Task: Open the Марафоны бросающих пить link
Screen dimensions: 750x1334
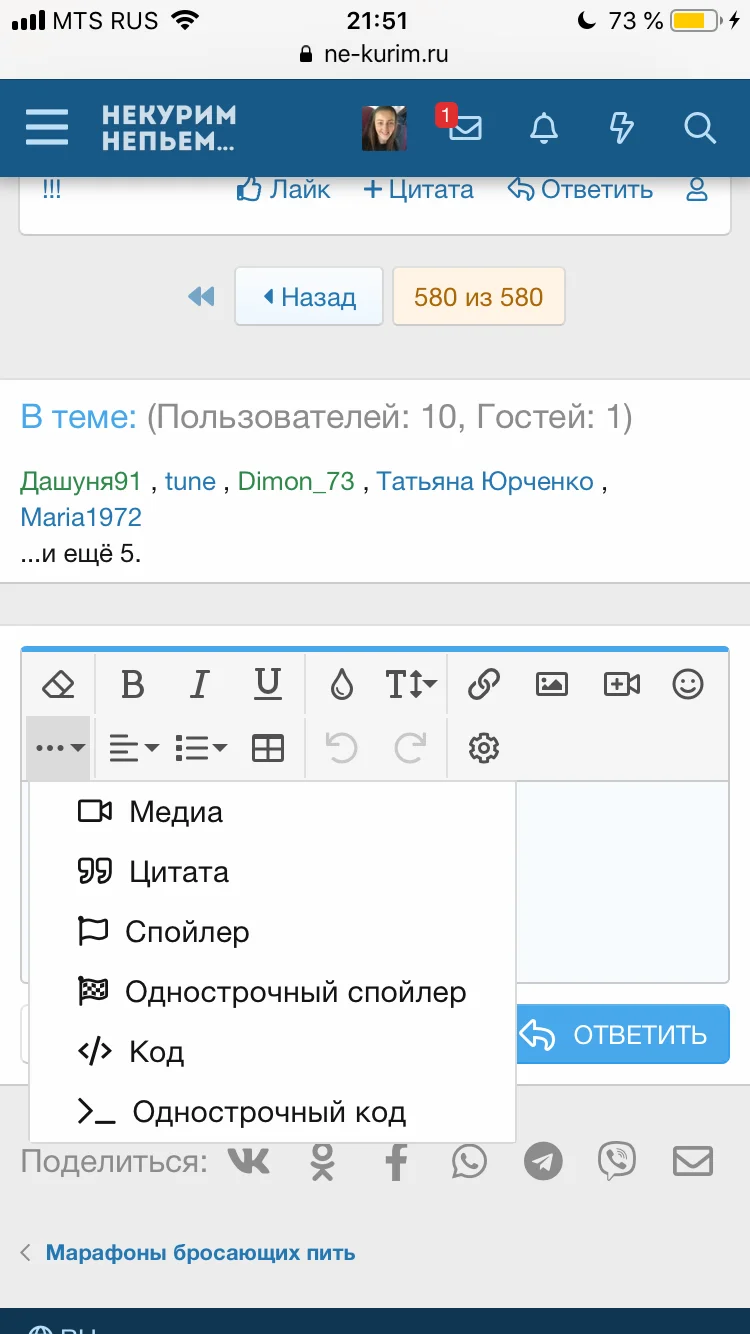Action: tap(200, 1252)
